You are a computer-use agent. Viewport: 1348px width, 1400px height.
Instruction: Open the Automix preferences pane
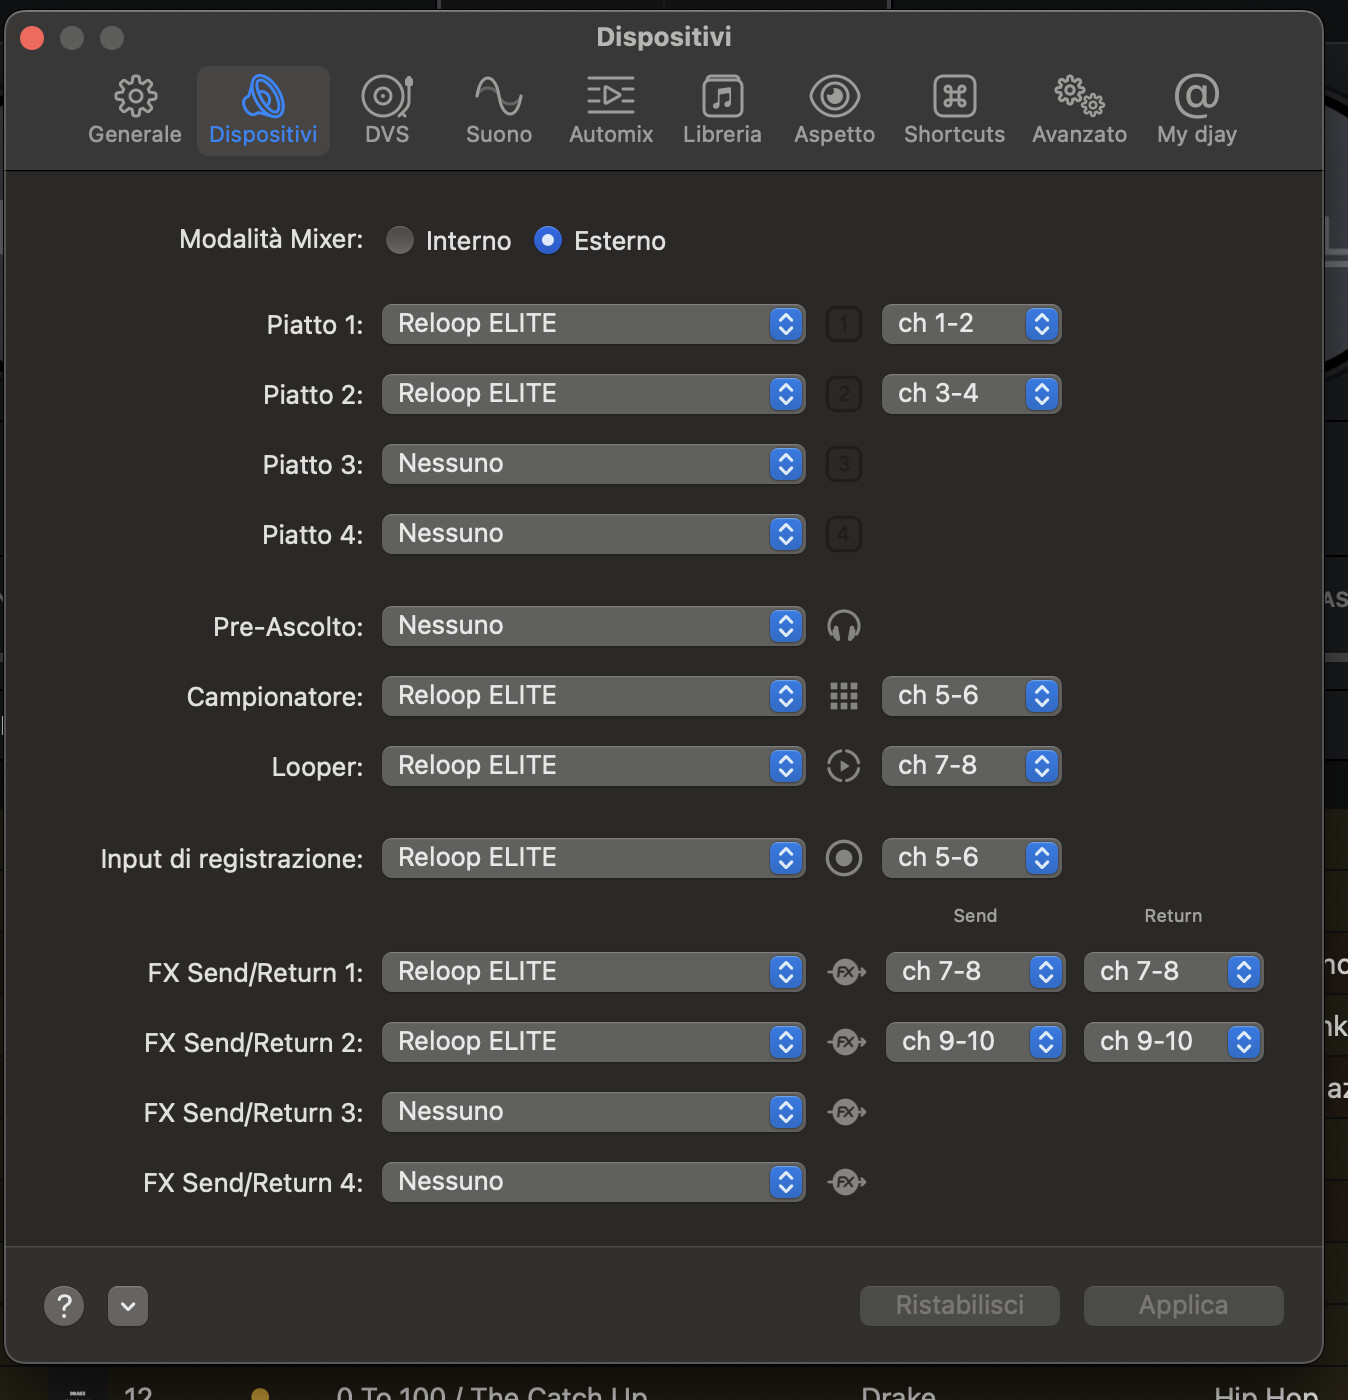click(610, 98)
